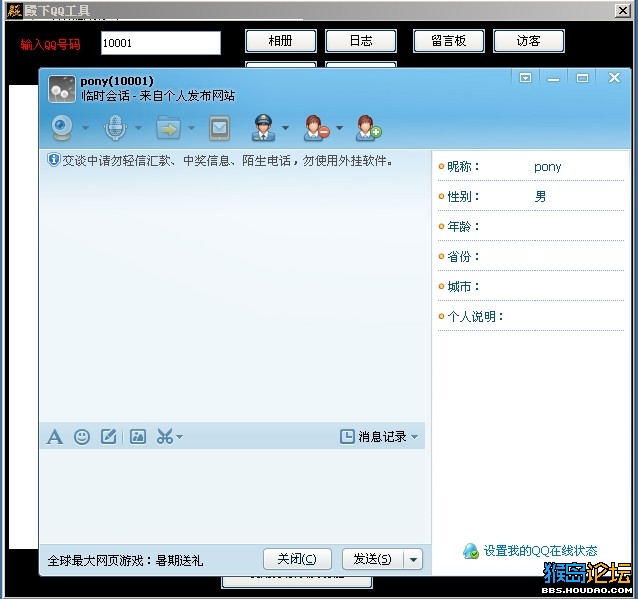The height and width of the screenshot is (599, 638).
Task: Expand the voice call options arrow
Action: click(138, 128)
